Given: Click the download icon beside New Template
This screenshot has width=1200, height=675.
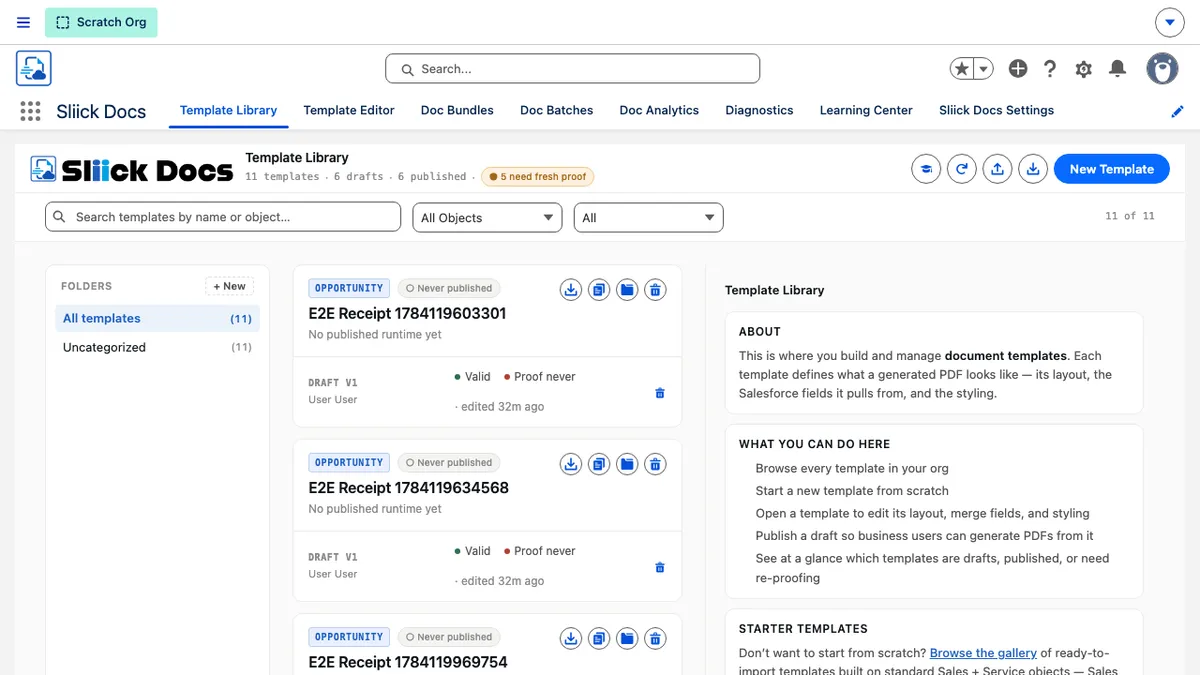Looking at the screenshot, I should [x=1033, y=169].
